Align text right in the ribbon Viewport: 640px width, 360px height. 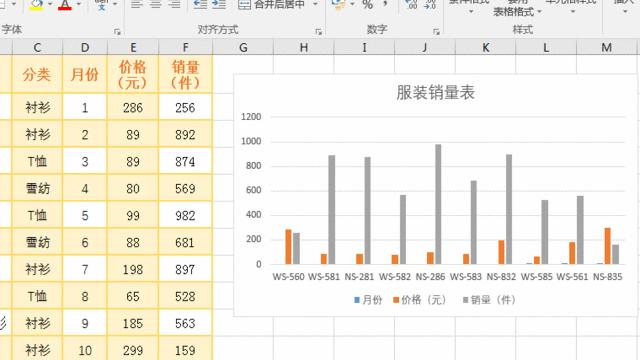[175, 4]
